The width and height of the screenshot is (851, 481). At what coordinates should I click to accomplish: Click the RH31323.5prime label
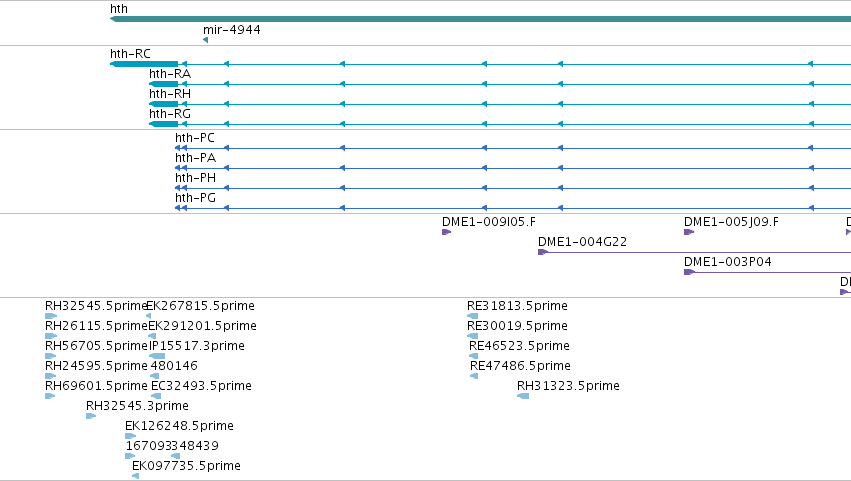pyautogui.click(x=568, y=386)
